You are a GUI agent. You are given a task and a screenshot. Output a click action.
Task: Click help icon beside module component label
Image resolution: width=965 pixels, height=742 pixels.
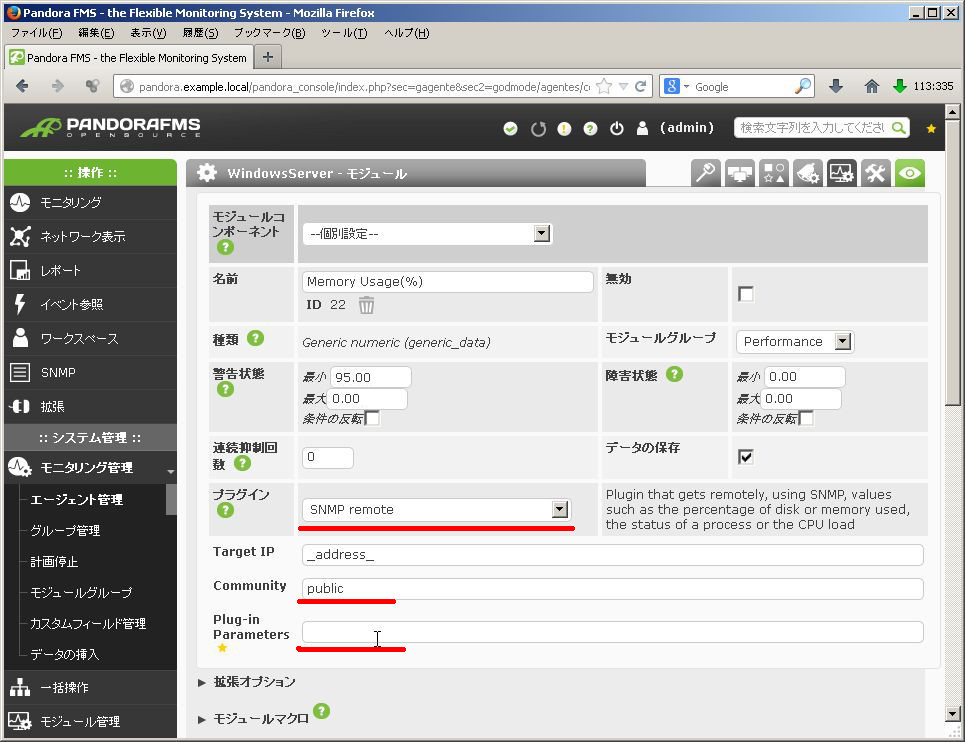(x=225, y=247)
